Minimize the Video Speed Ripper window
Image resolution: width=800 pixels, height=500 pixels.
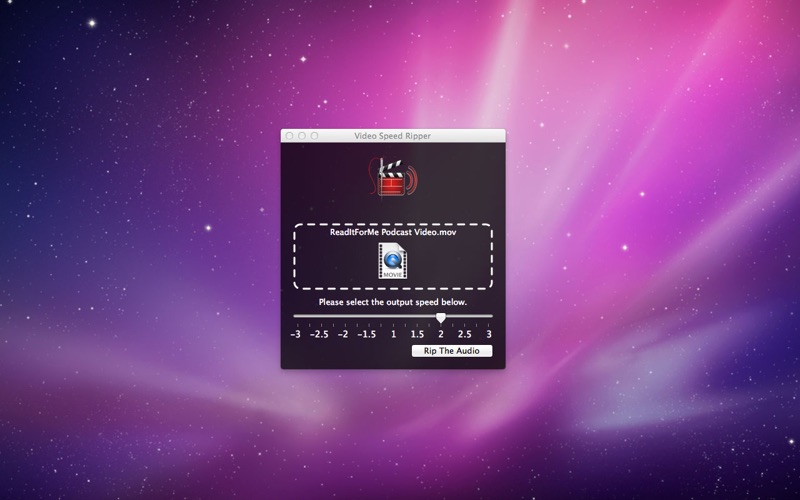(x=301, y=135)
